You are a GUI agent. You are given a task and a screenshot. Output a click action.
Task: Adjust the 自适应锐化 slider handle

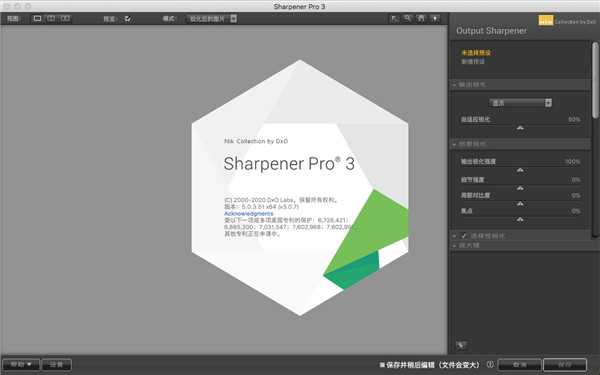pyautogui.click(x=520, y=127)
